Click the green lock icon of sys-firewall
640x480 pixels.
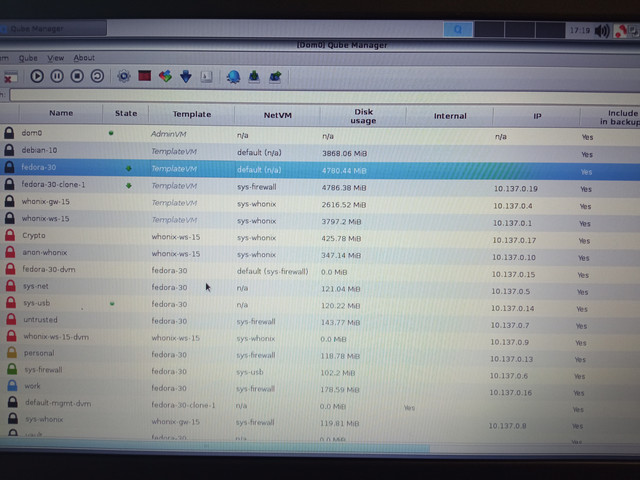[x=12, y=369]
